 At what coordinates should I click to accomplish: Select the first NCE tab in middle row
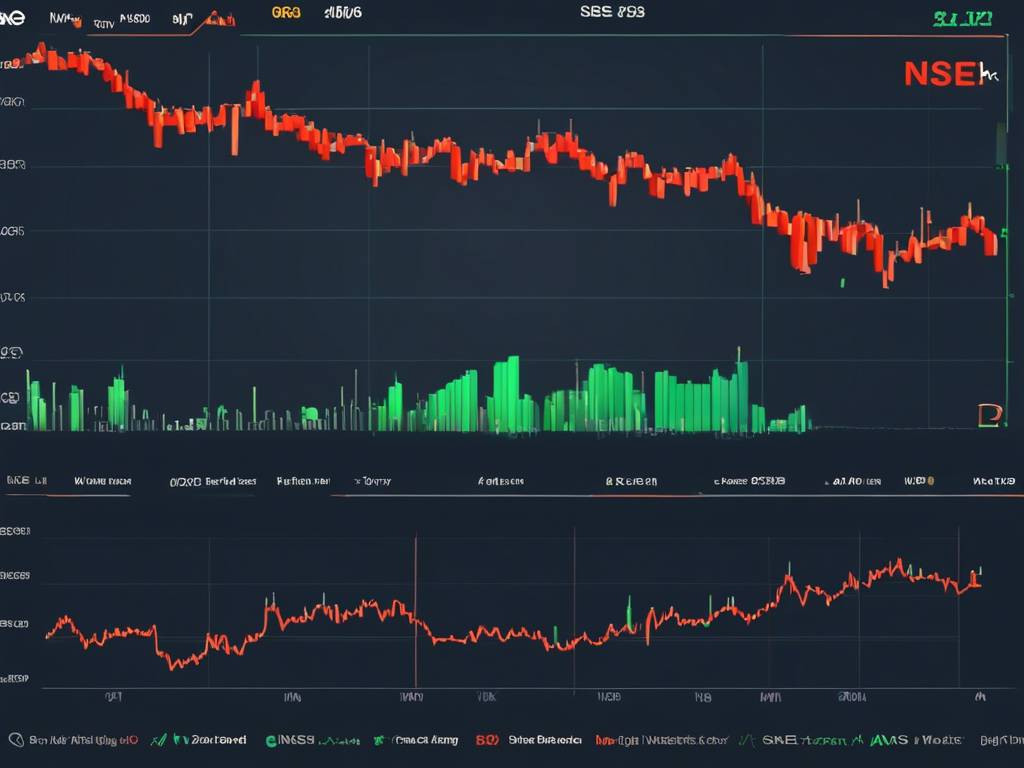click(26, 481)
